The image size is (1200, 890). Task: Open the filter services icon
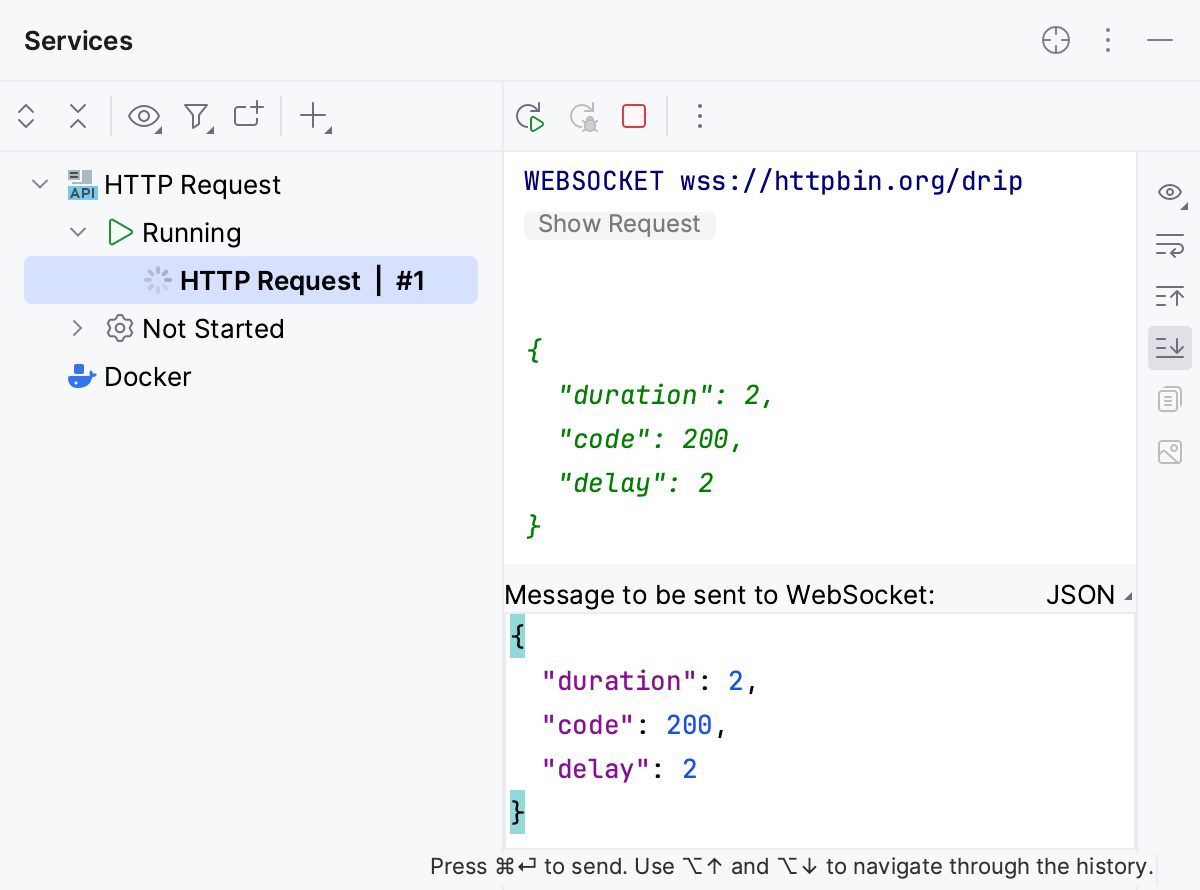196,116
